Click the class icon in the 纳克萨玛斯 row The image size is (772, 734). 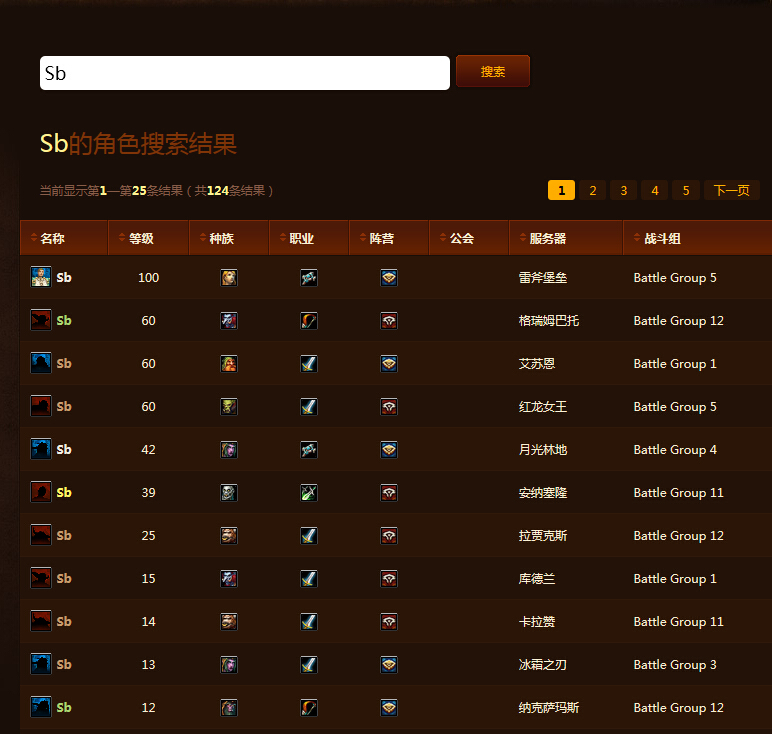pyautogui.click(x=309, y=708)
